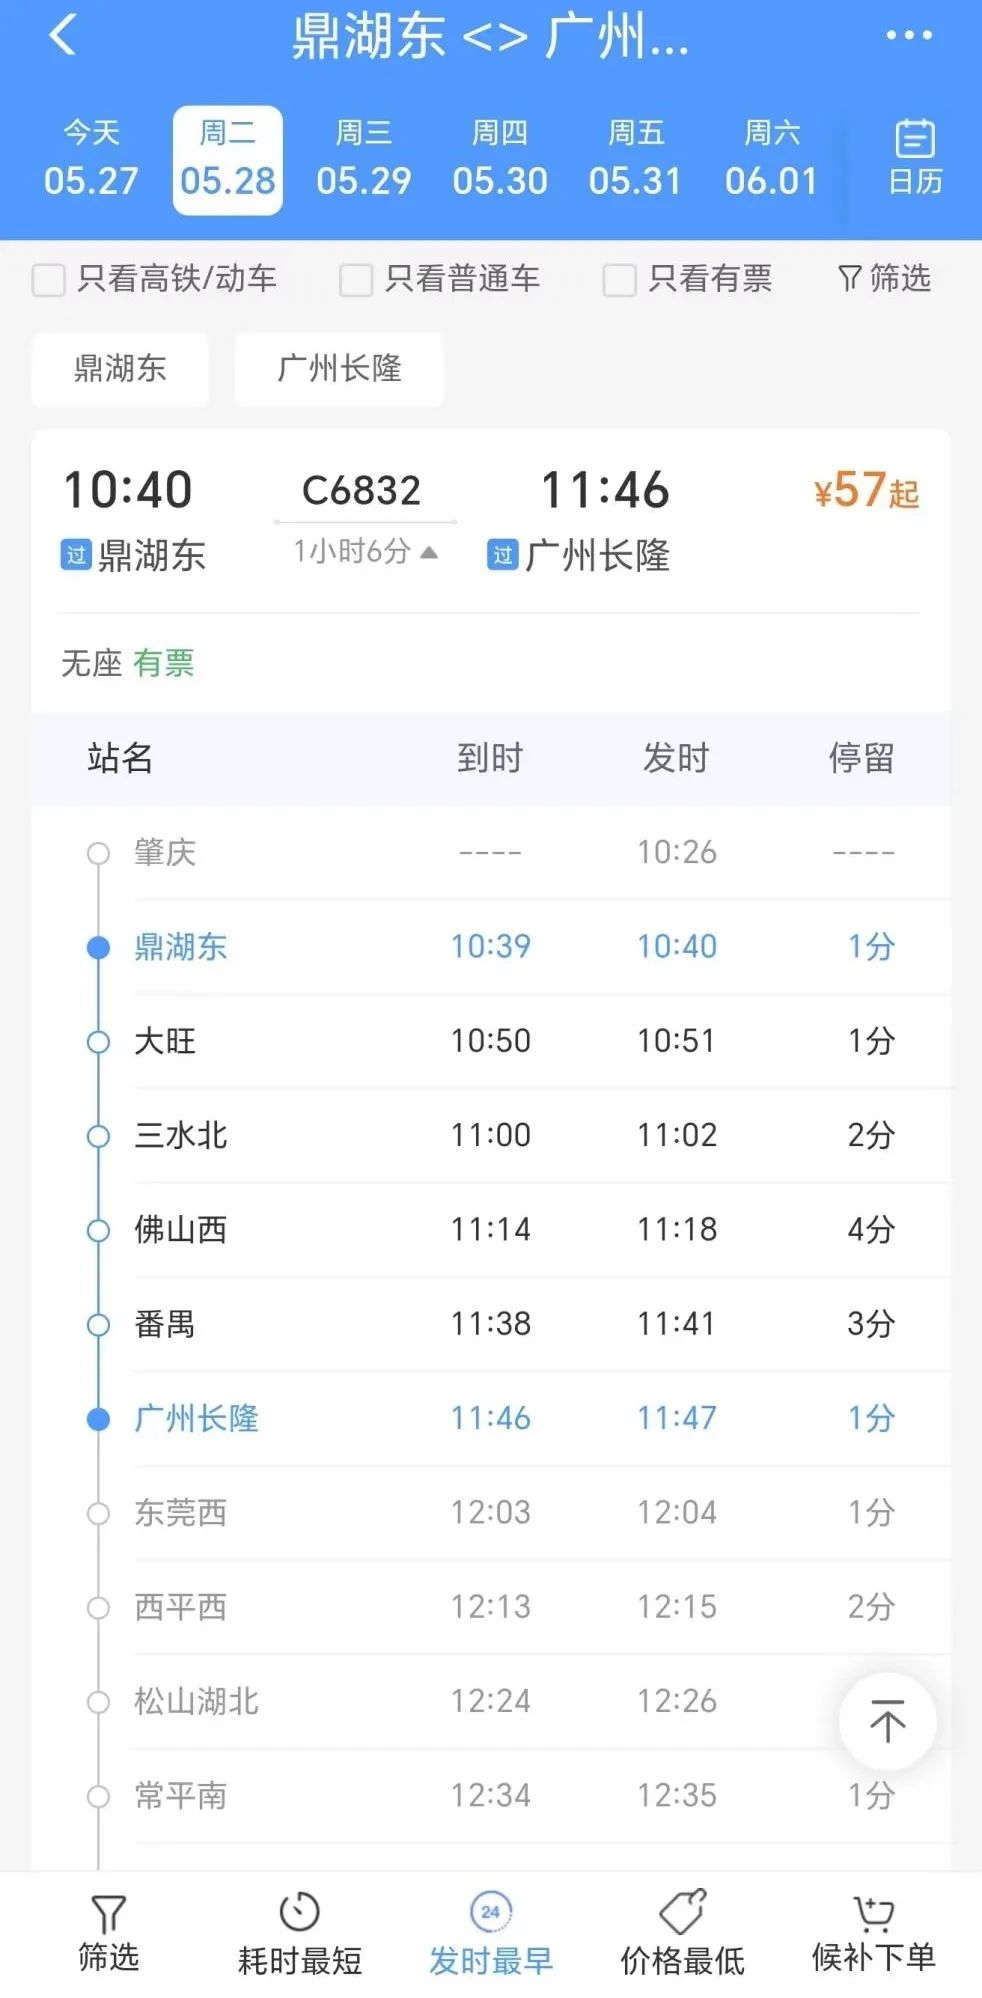Open the top 筛选 filter dropdown

tap(884, 278)
